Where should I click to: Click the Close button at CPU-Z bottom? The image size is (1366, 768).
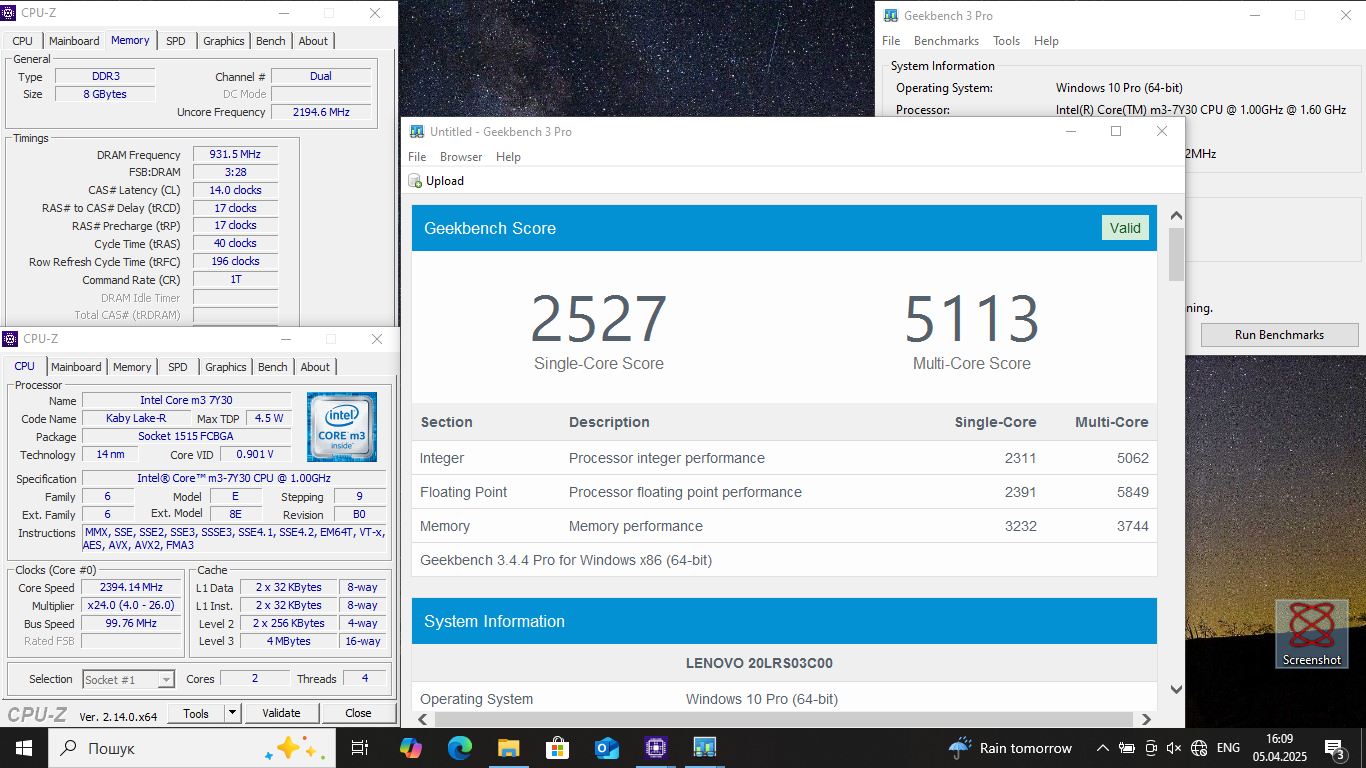tap(358, 713)
